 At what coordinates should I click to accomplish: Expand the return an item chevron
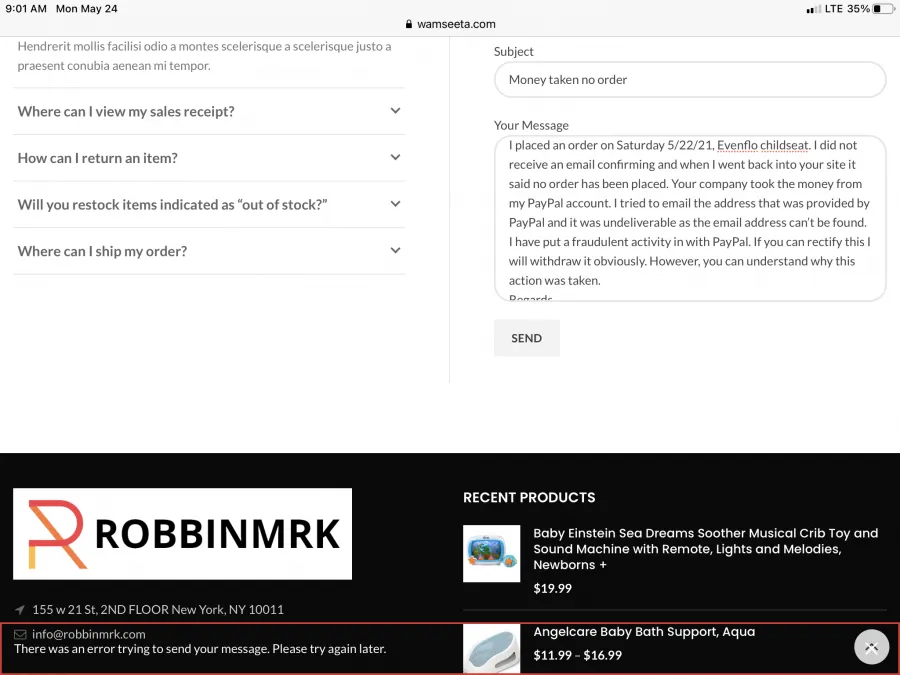tap(395, 157)
